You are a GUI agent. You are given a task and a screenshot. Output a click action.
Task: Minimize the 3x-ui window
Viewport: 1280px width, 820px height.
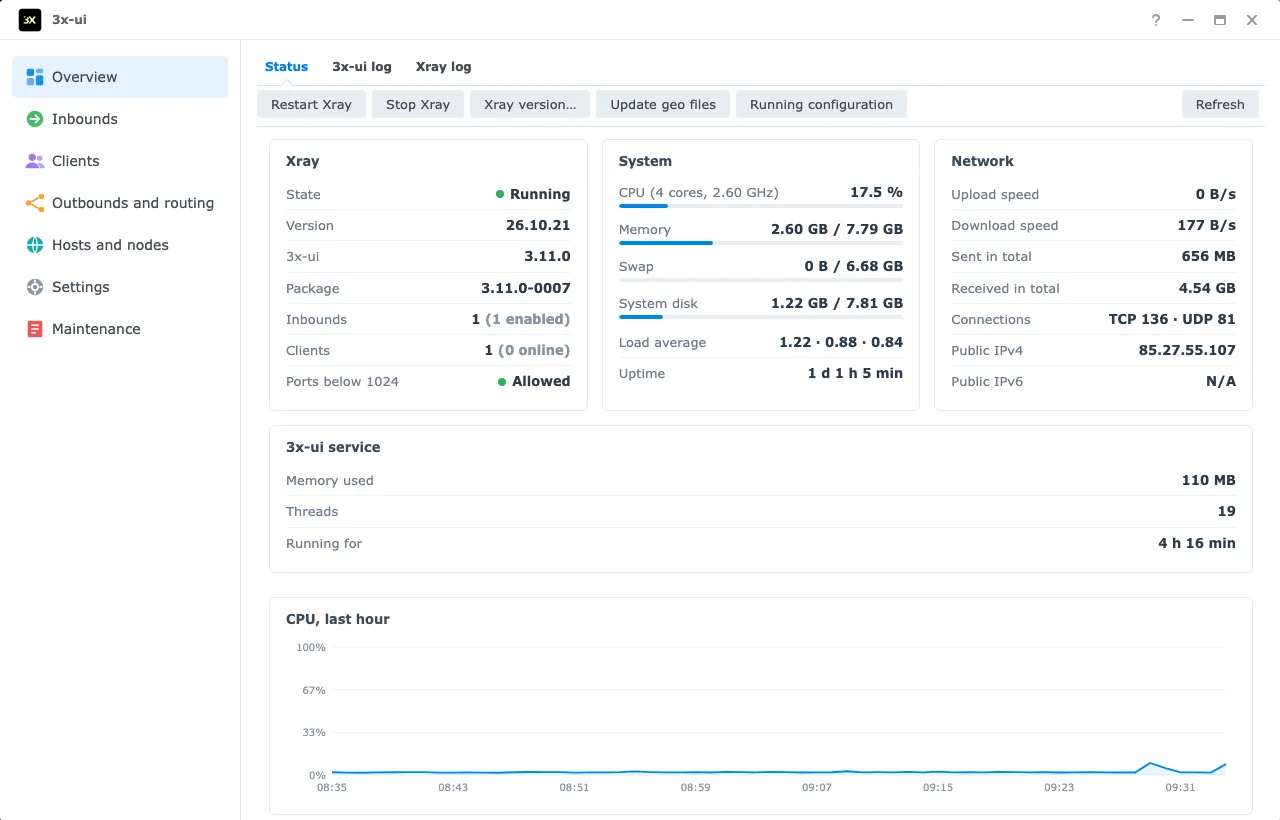tap(1188, 20)
